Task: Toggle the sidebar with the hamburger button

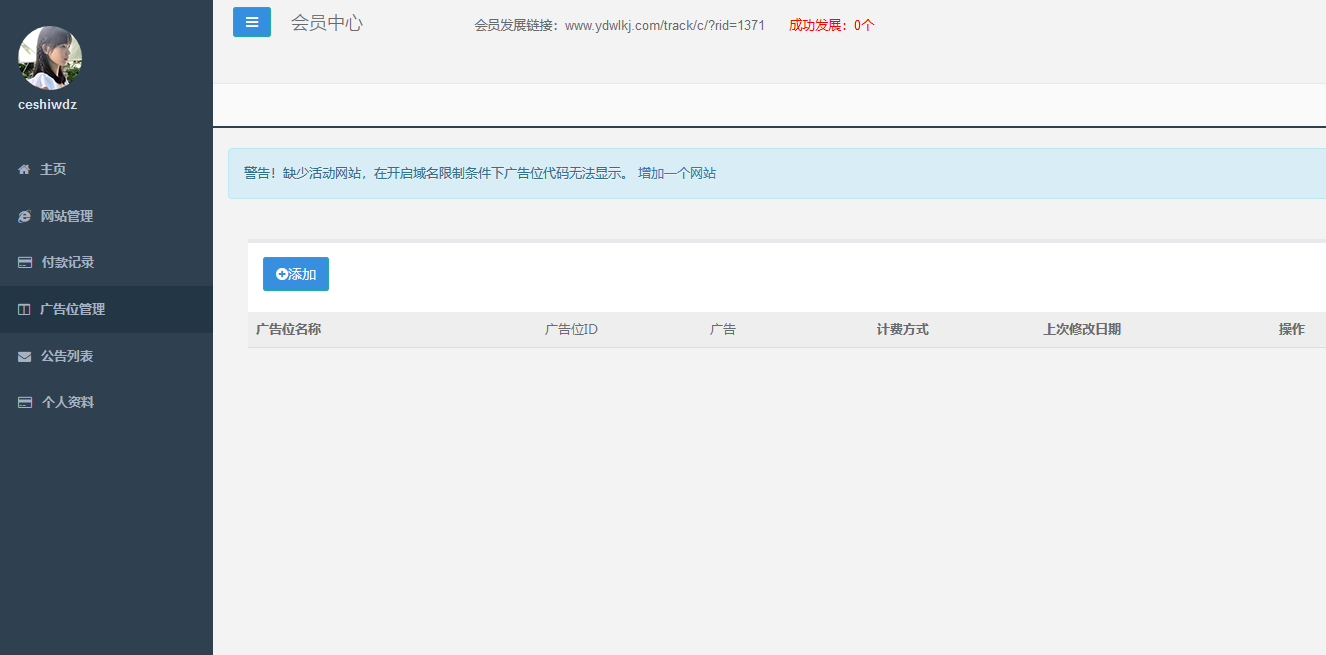Action: tap(252, 22)
